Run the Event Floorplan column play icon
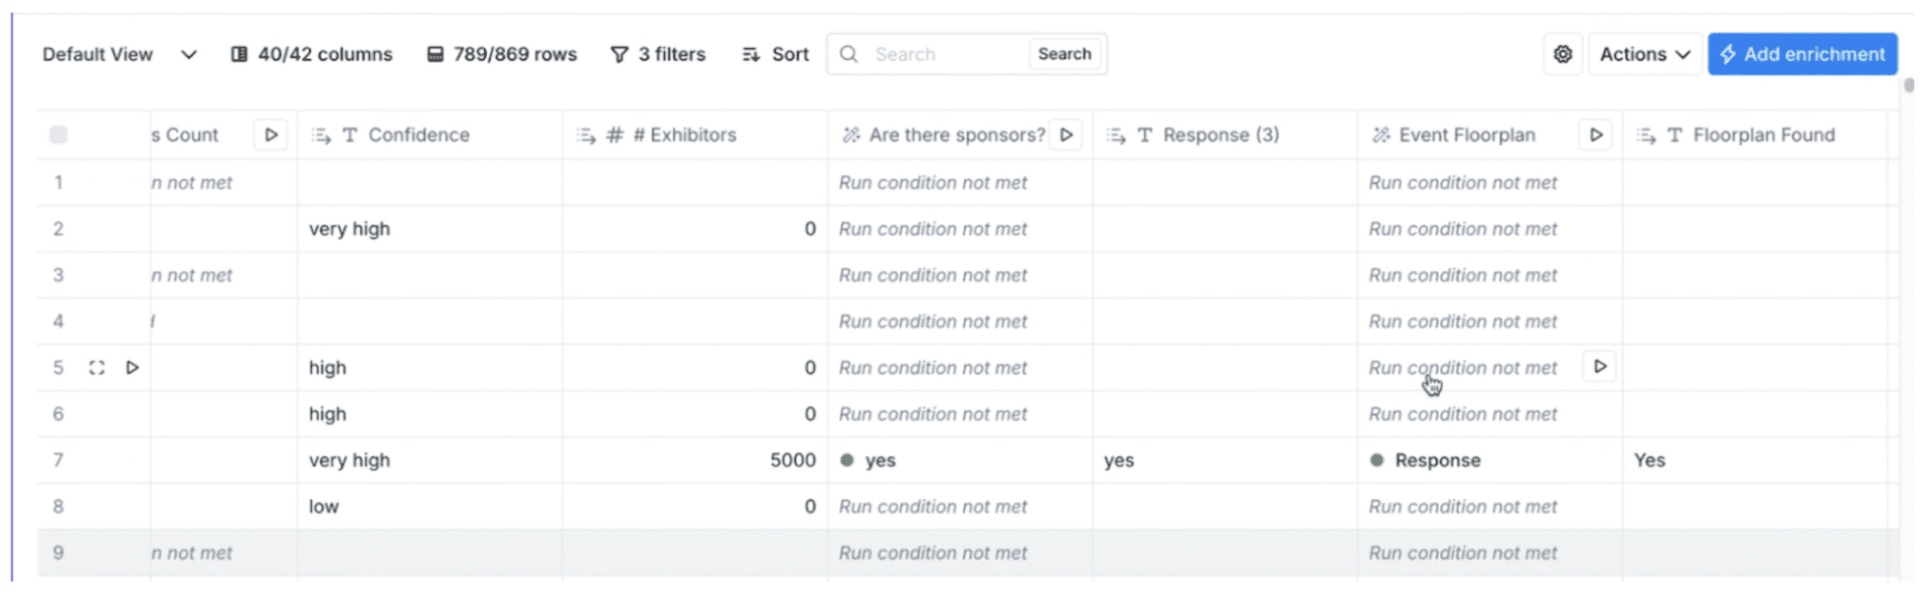This screenshot has width=1920, height=595. coord(1596,135)
